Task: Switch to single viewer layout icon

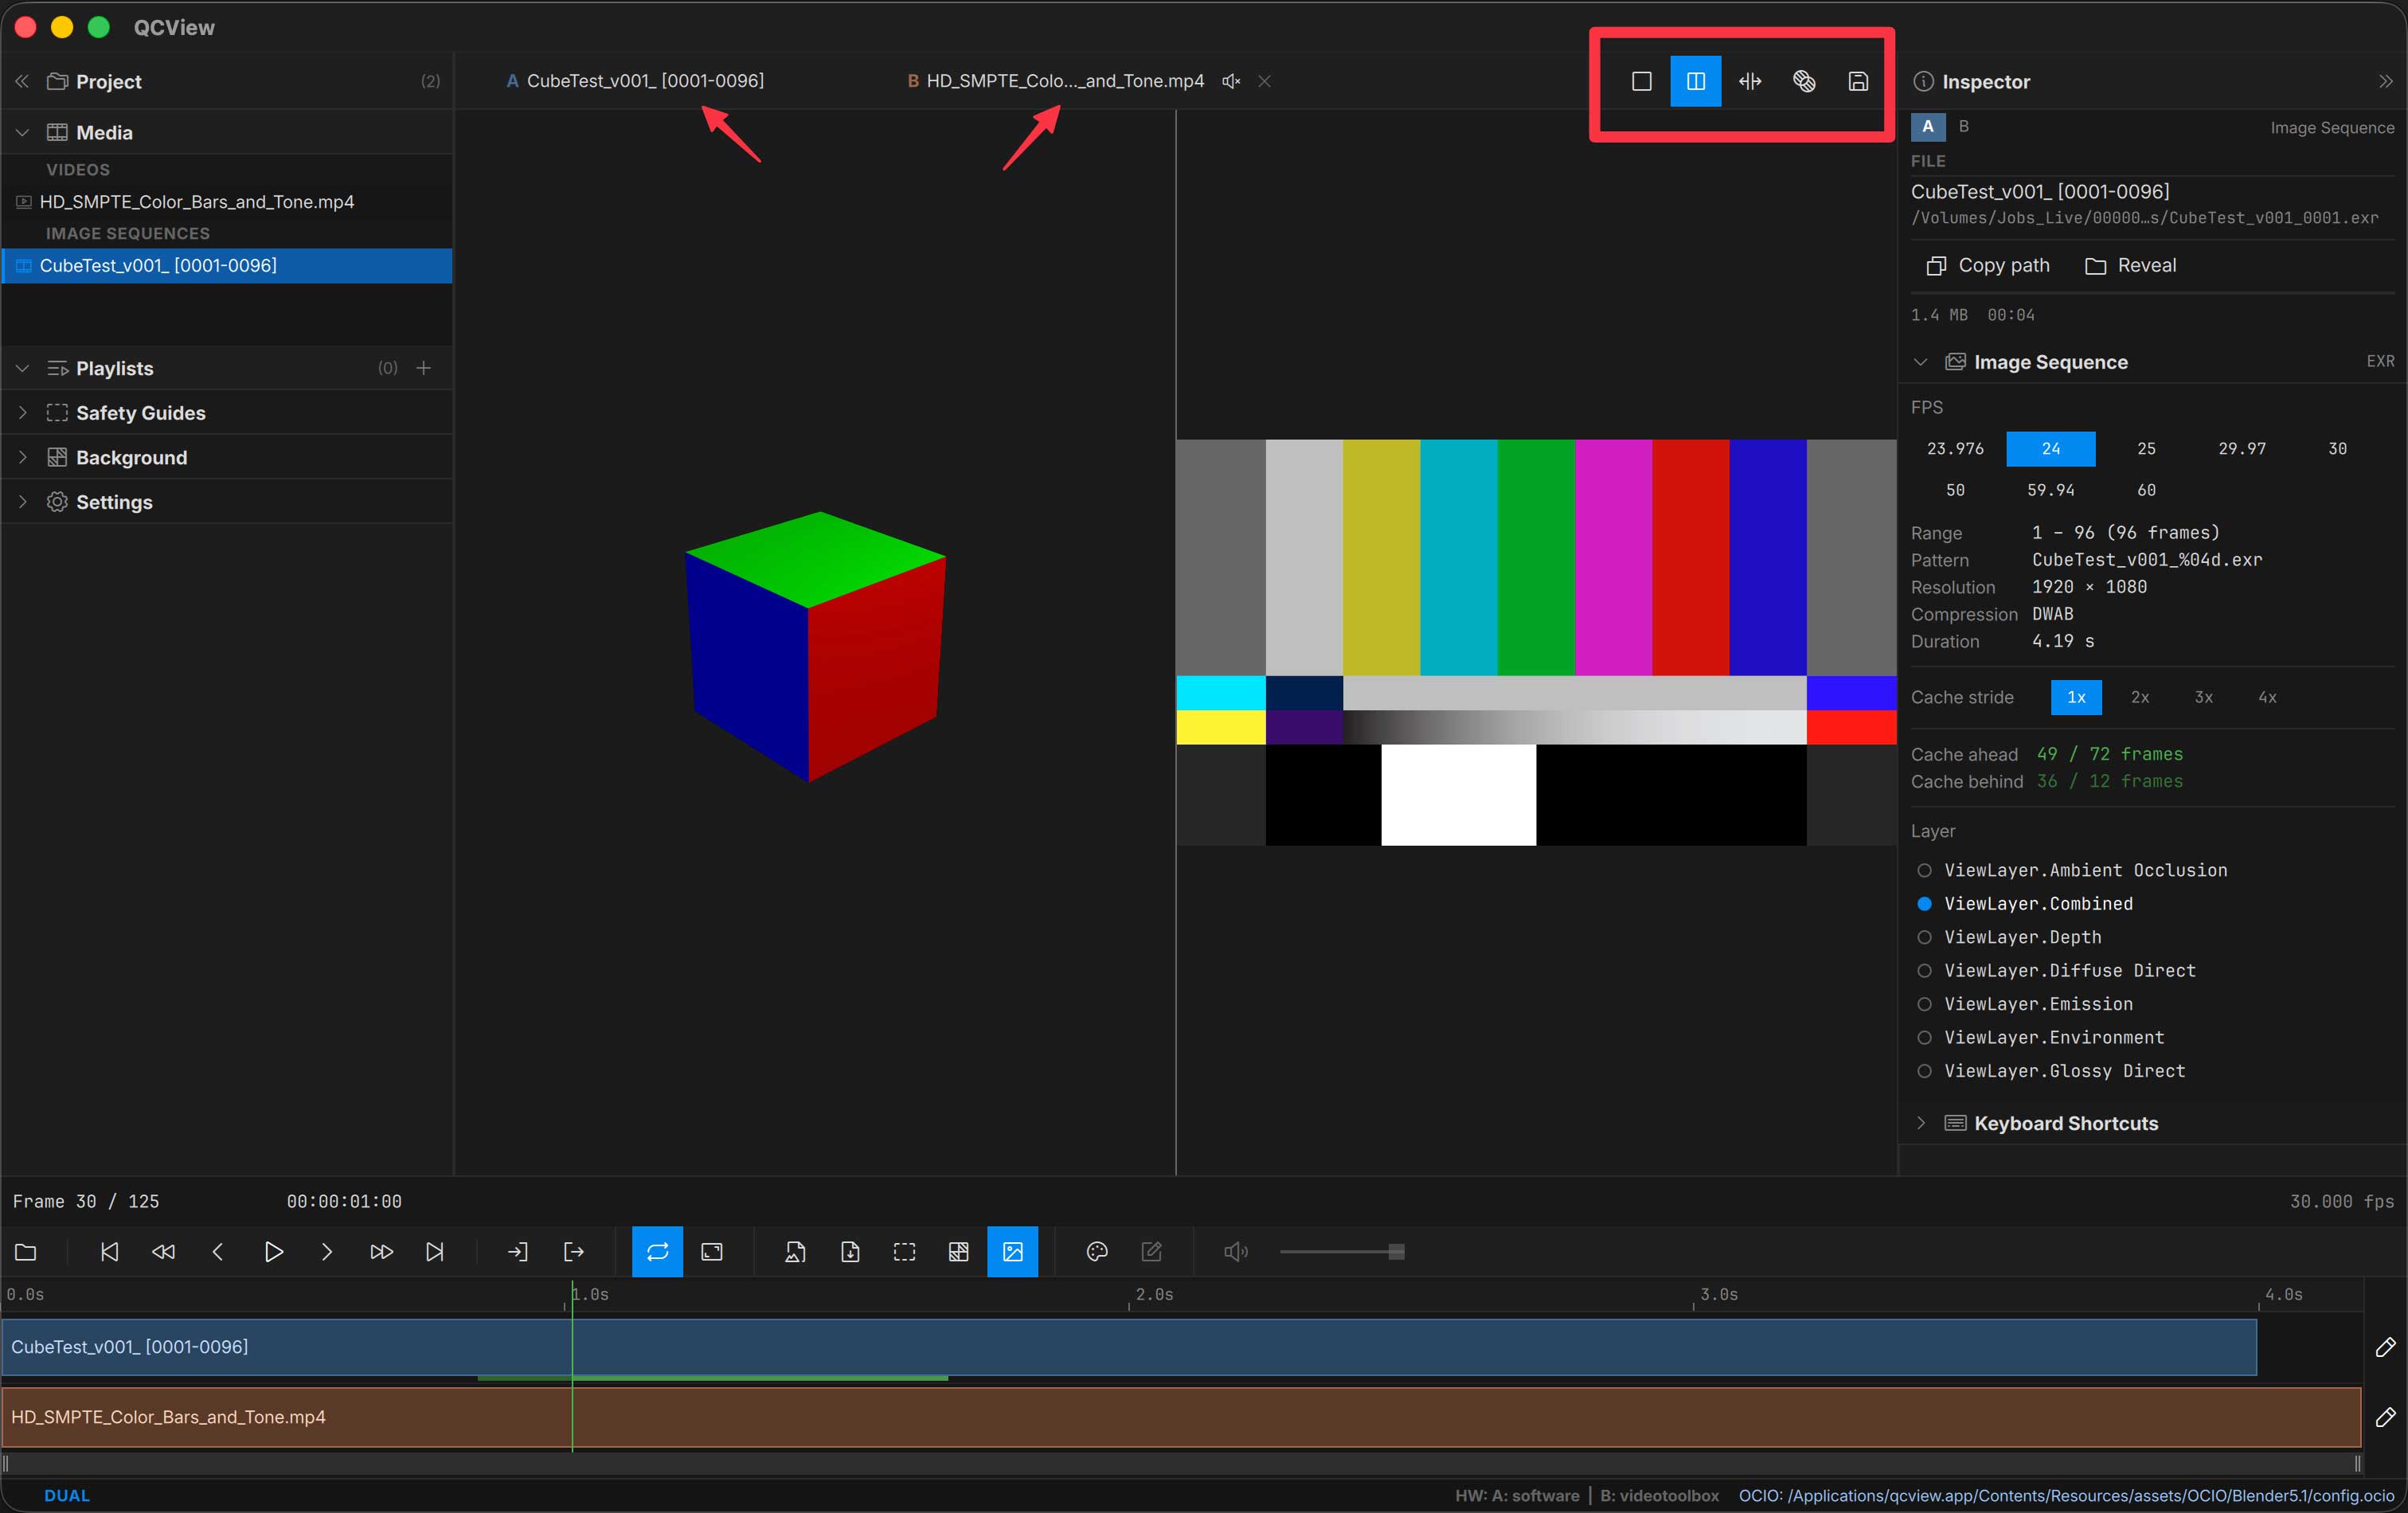Action: tap(1641, 81)
